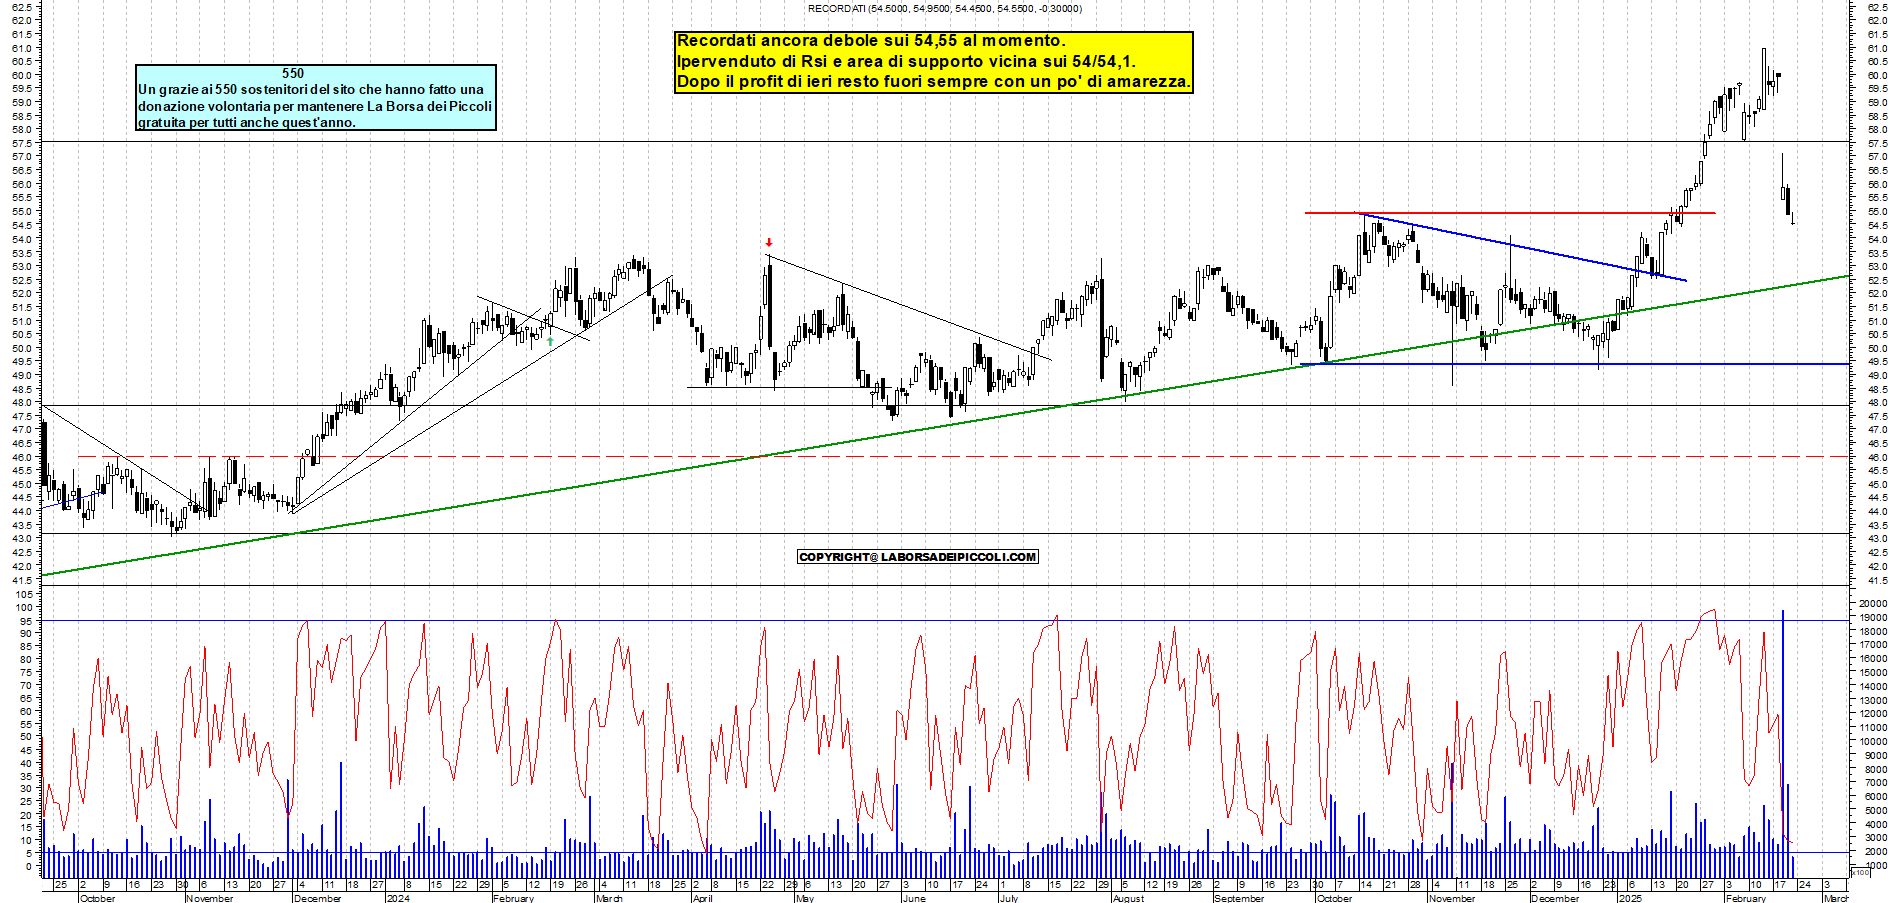Click the '10000' volume axis label
Viewport: 1890px width, 903px height.
1873,742
